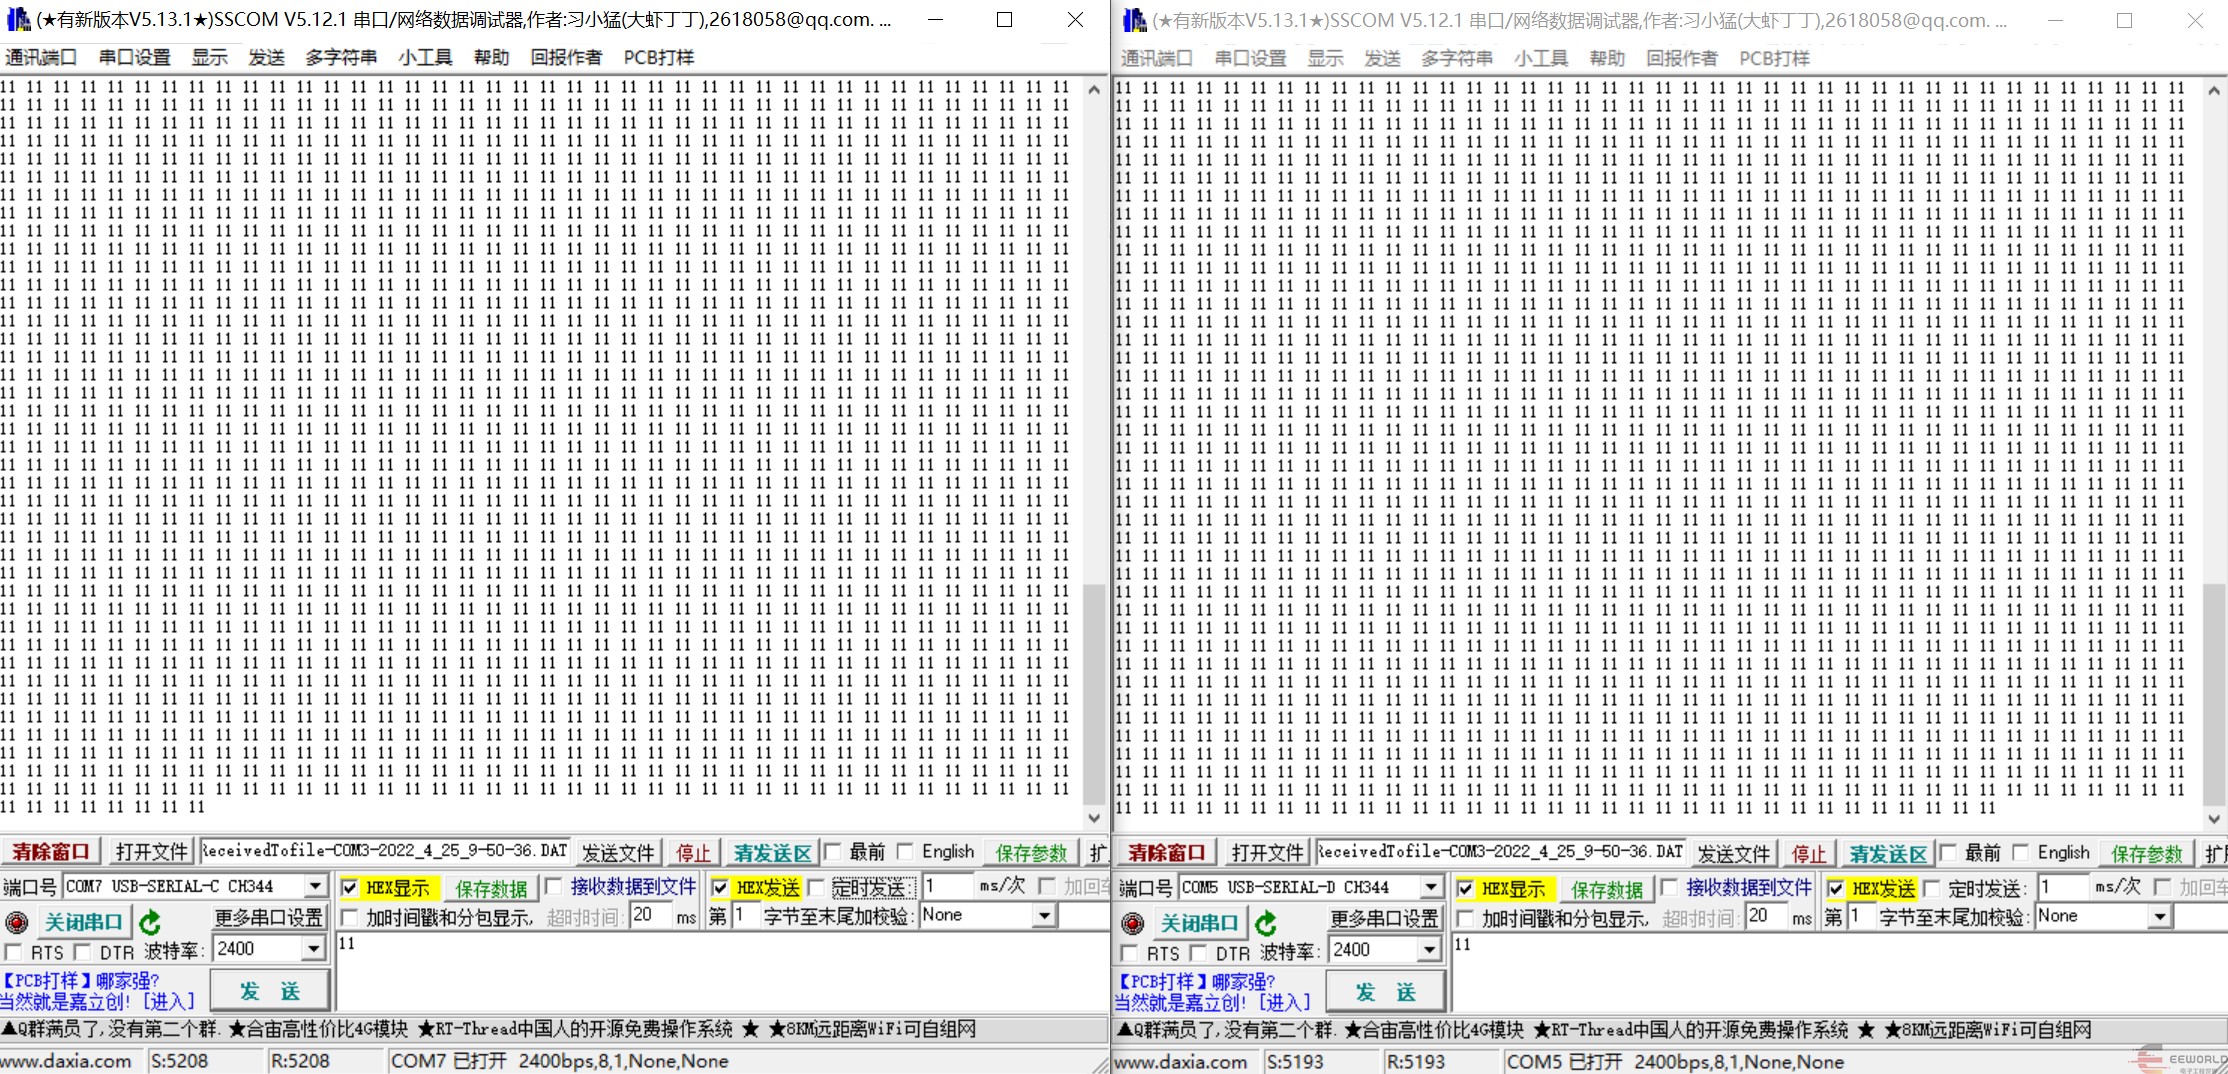
Task: Toggle DTR checkbox in COM5 window
Action: [1198, 953]
